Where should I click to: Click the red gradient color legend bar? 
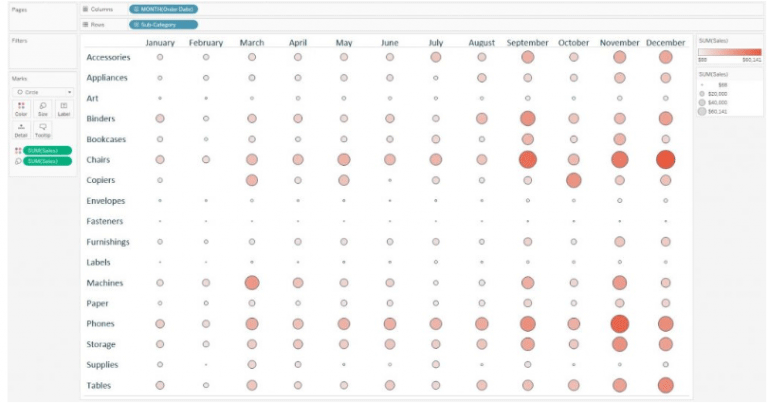point(729,52)
